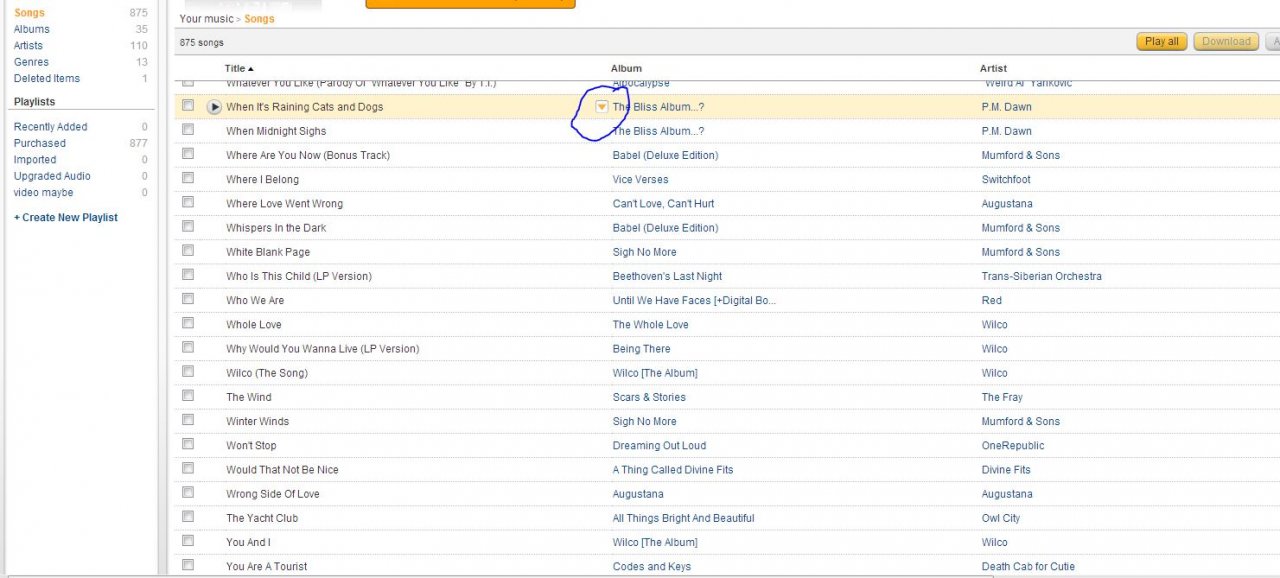Screen dimensions: 1280x578
Task: Open The Whole Love album link
Action: tap(651, 325)
